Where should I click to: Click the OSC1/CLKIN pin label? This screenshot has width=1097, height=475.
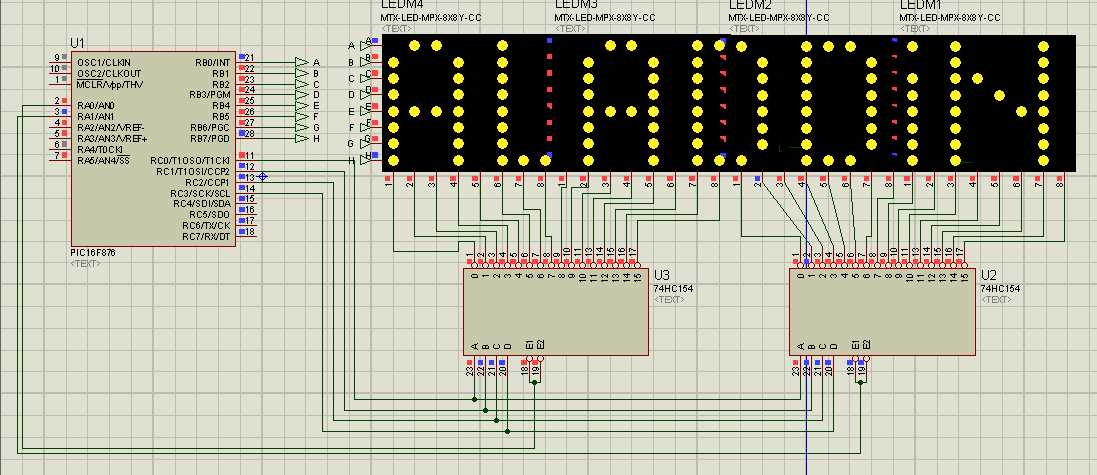point(104,62)
